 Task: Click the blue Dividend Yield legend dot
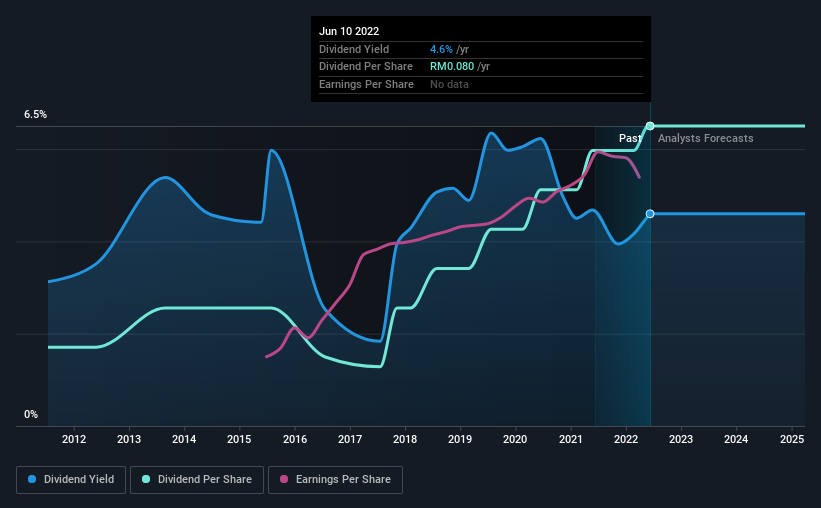coord(32,479)
